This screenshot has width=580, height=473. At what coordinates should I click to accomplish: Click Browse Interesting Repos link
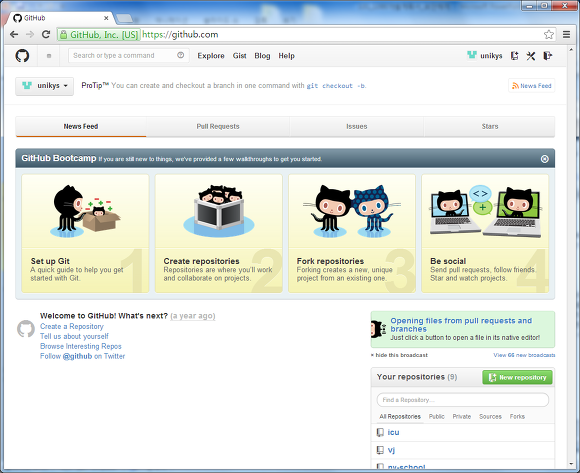(x=81, y=346)
